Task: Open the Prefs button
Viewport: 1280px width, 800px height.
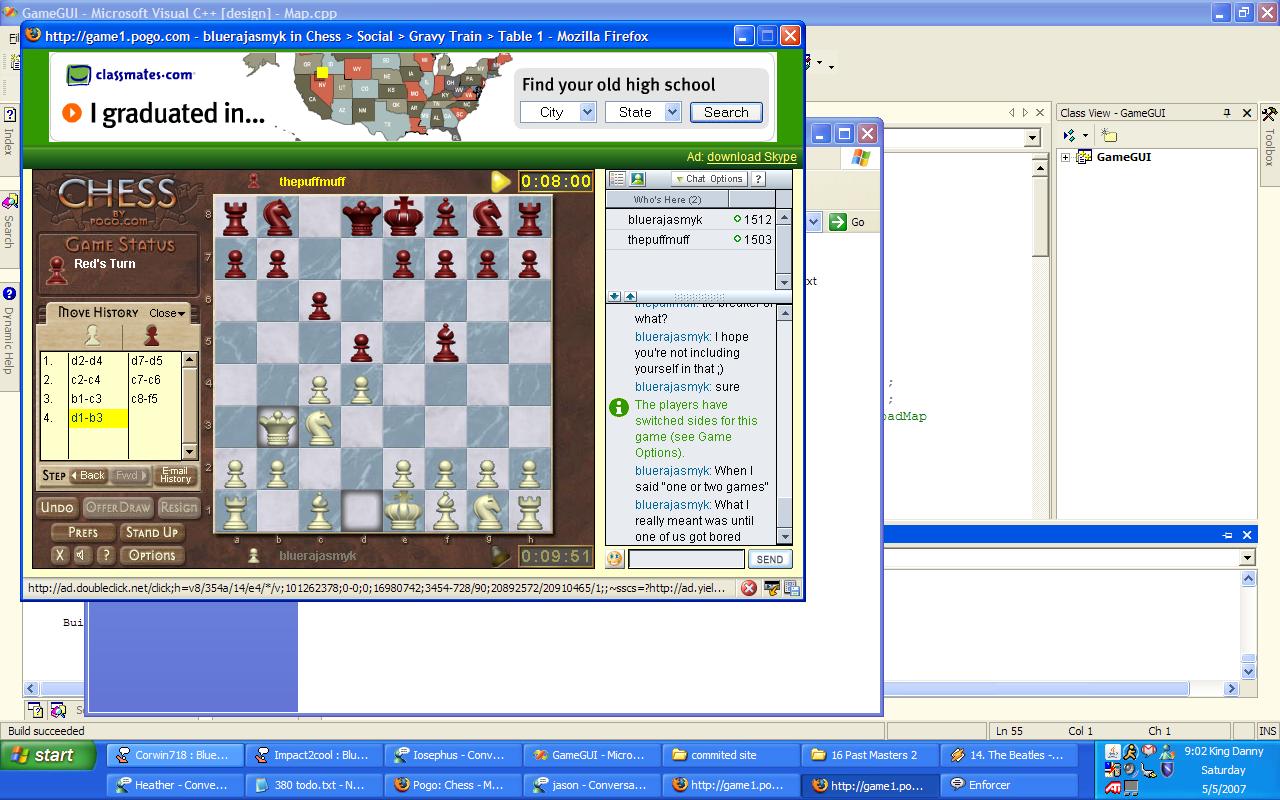Action: tap(83, 532)
